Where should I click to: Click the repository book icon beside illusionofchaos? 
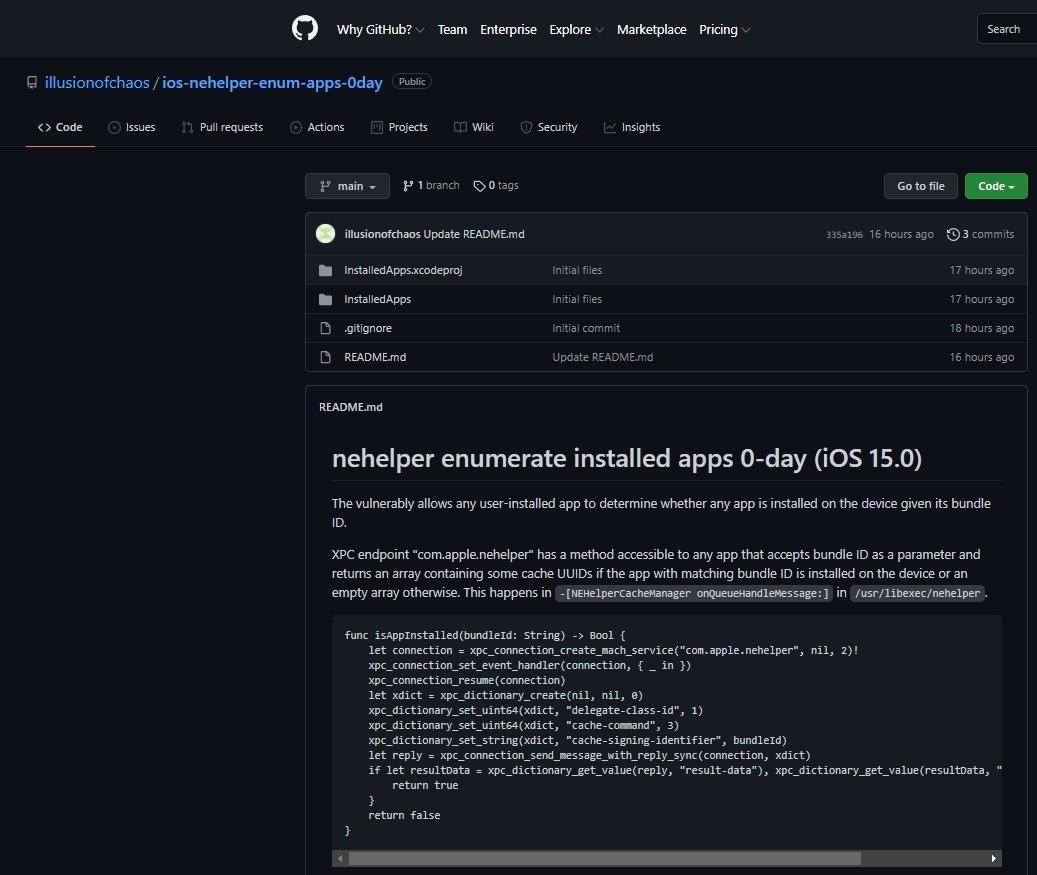pos(32,83)
